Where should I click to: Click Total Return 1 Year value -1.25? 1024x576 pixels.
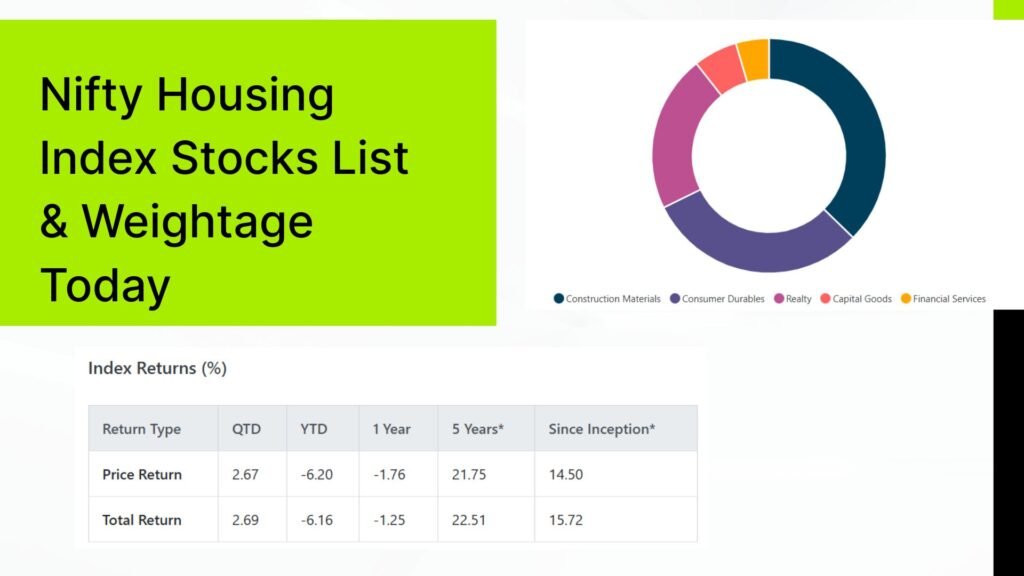(x=389, y=520)
